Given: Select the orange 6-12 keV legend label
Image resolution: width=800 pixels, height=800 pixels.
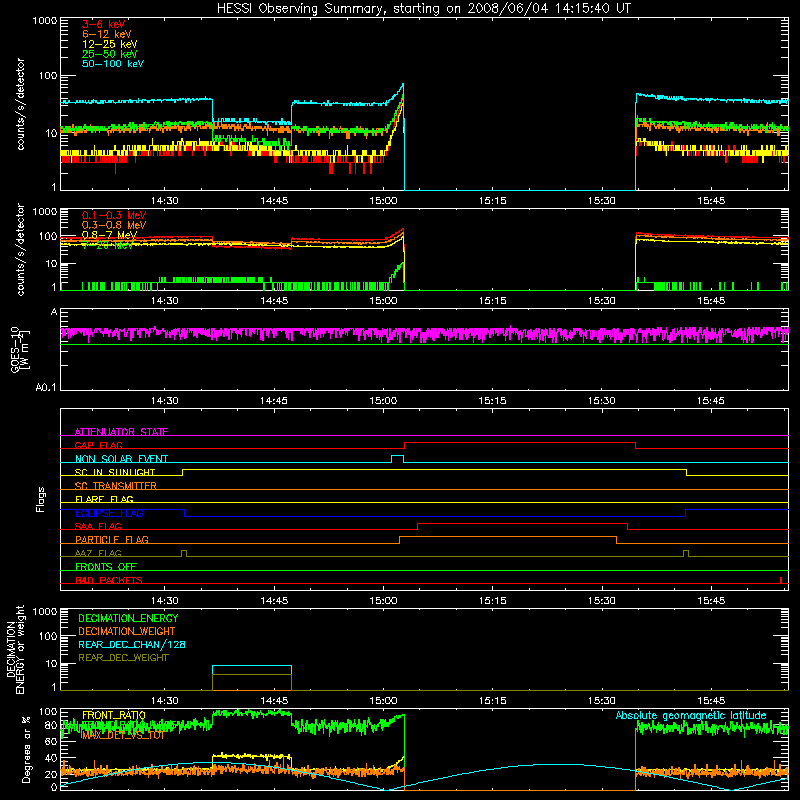Looking at the screenshot, I should 107,34.
